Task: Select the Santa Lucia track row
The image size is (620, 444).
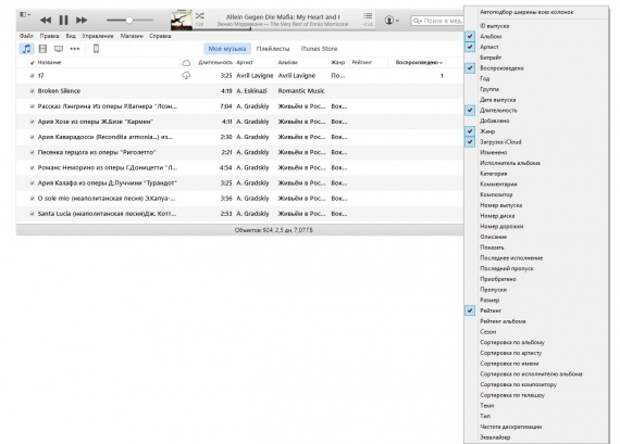Action: click(x=239, y=213)
